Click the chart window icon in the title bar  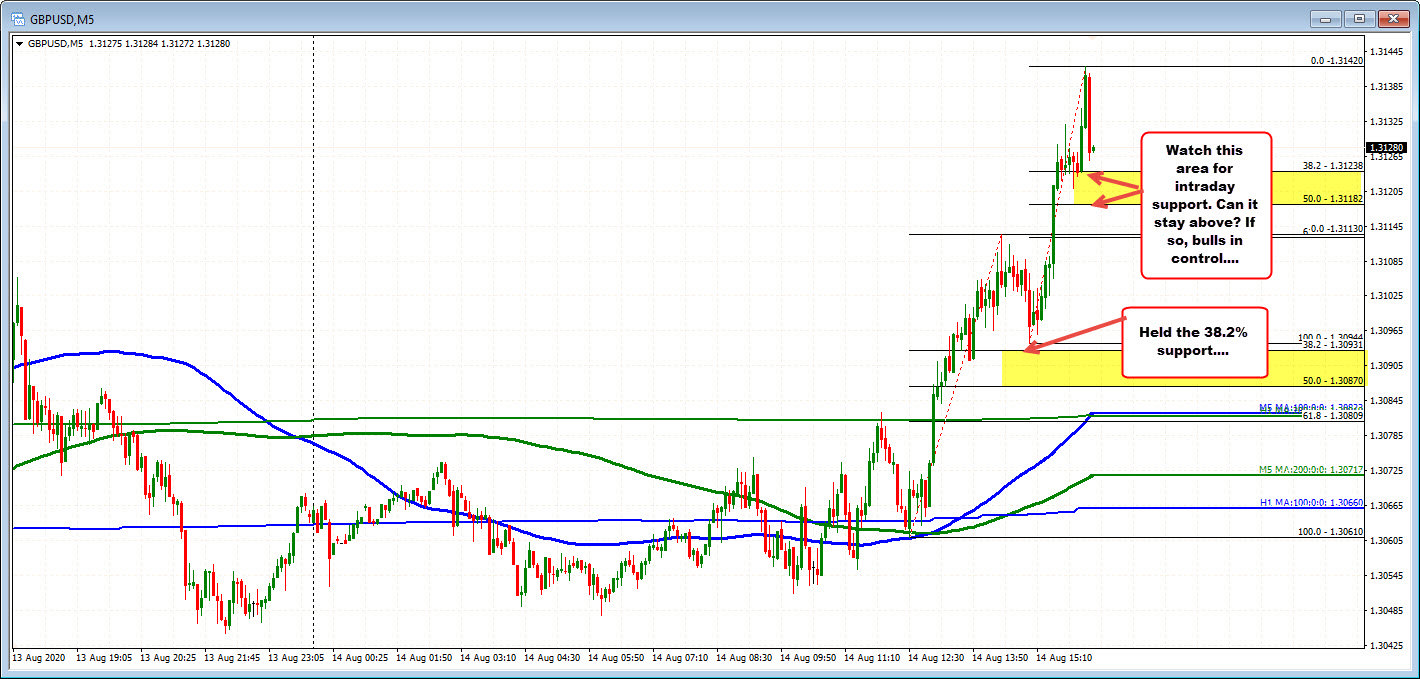point(18,18)
